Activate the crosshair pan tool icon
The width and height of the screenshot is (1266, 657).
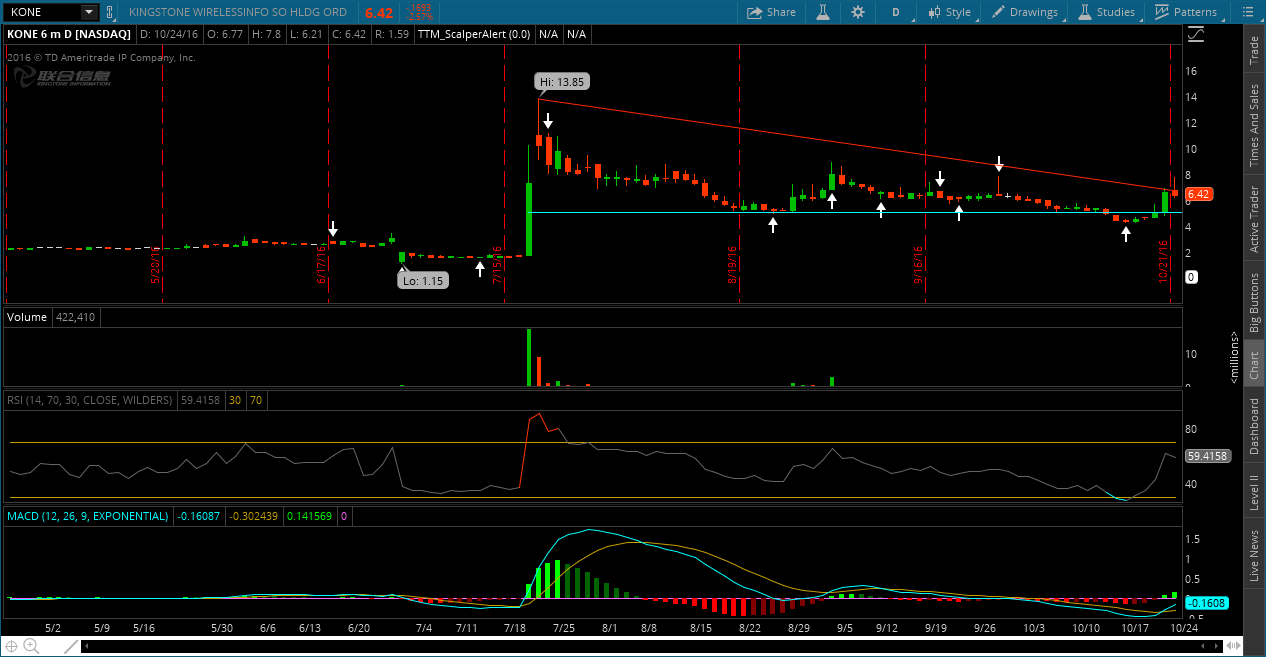[x=13, y=645]
